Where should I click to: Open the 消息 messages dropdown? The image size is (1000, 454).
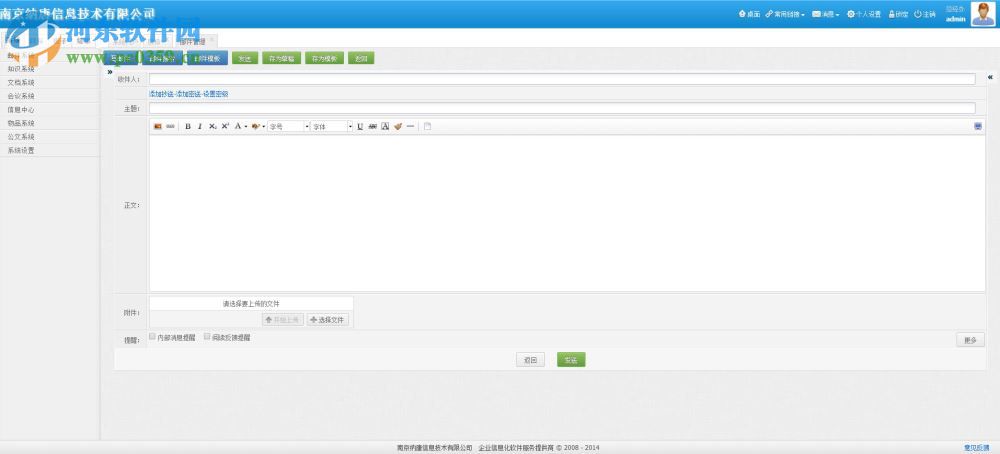click(825, 14)
